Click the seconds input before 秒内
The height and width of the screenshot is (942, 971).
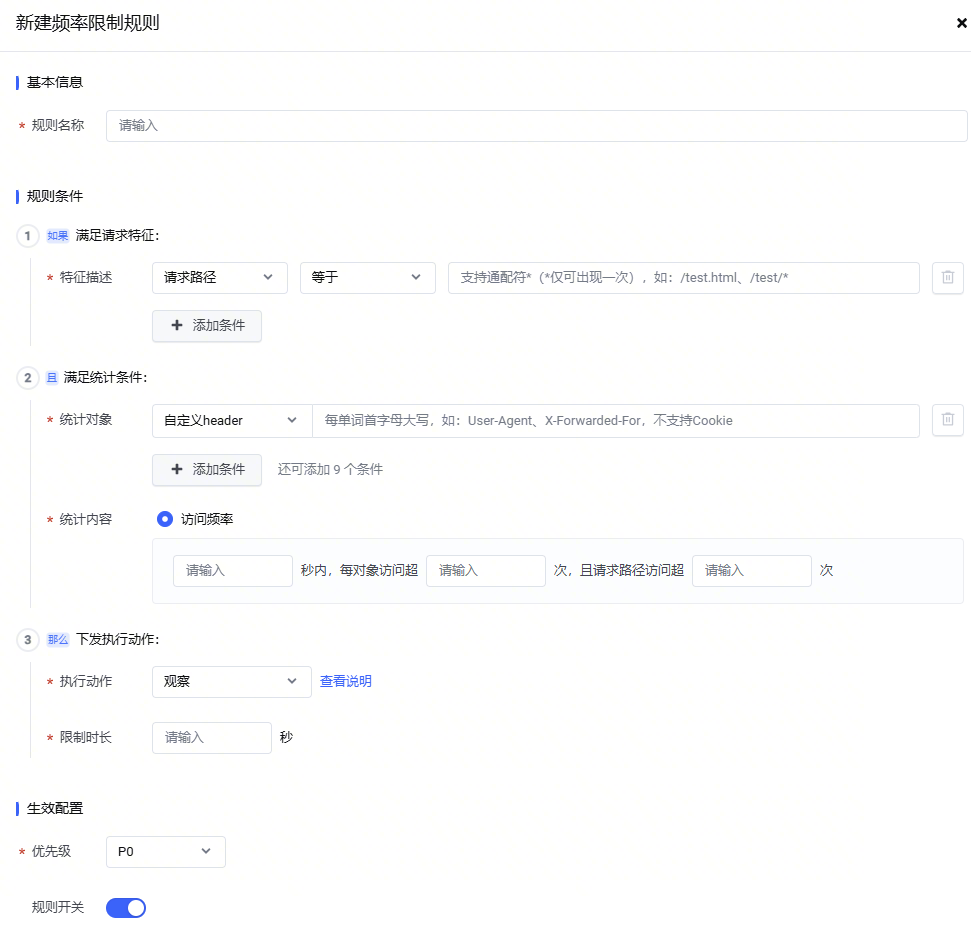coord(232,571)
